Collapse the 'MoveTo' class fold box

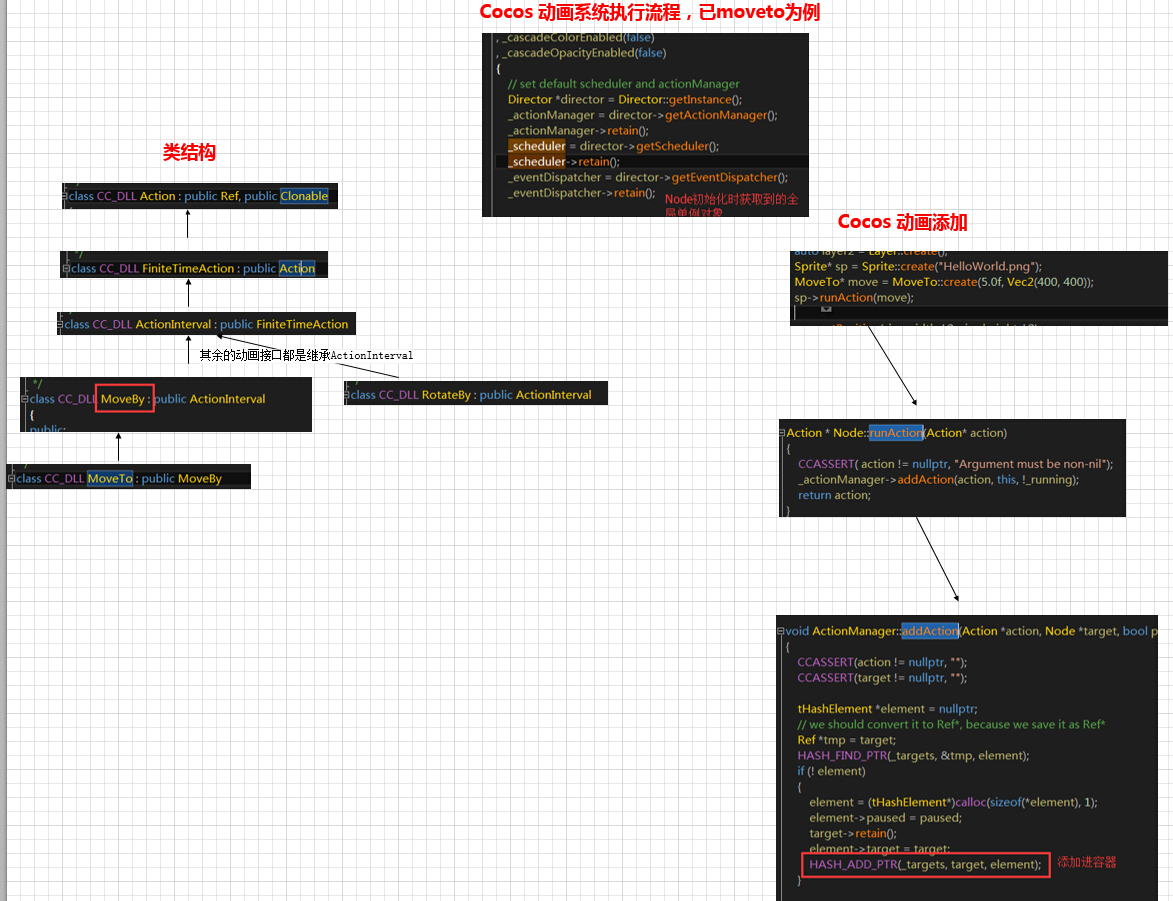[x=11, y=478]
